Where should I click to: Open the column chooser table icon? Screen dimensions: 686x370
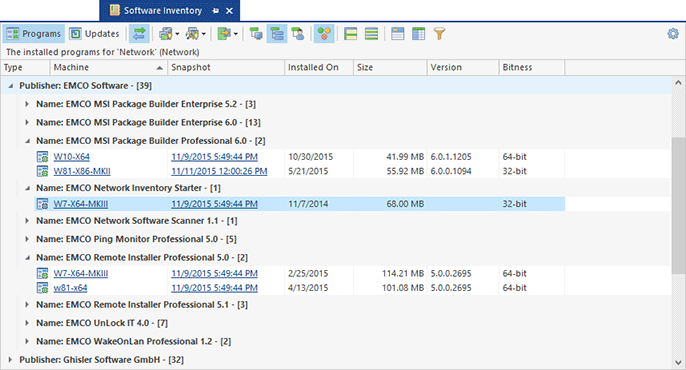tap(419, 34)
